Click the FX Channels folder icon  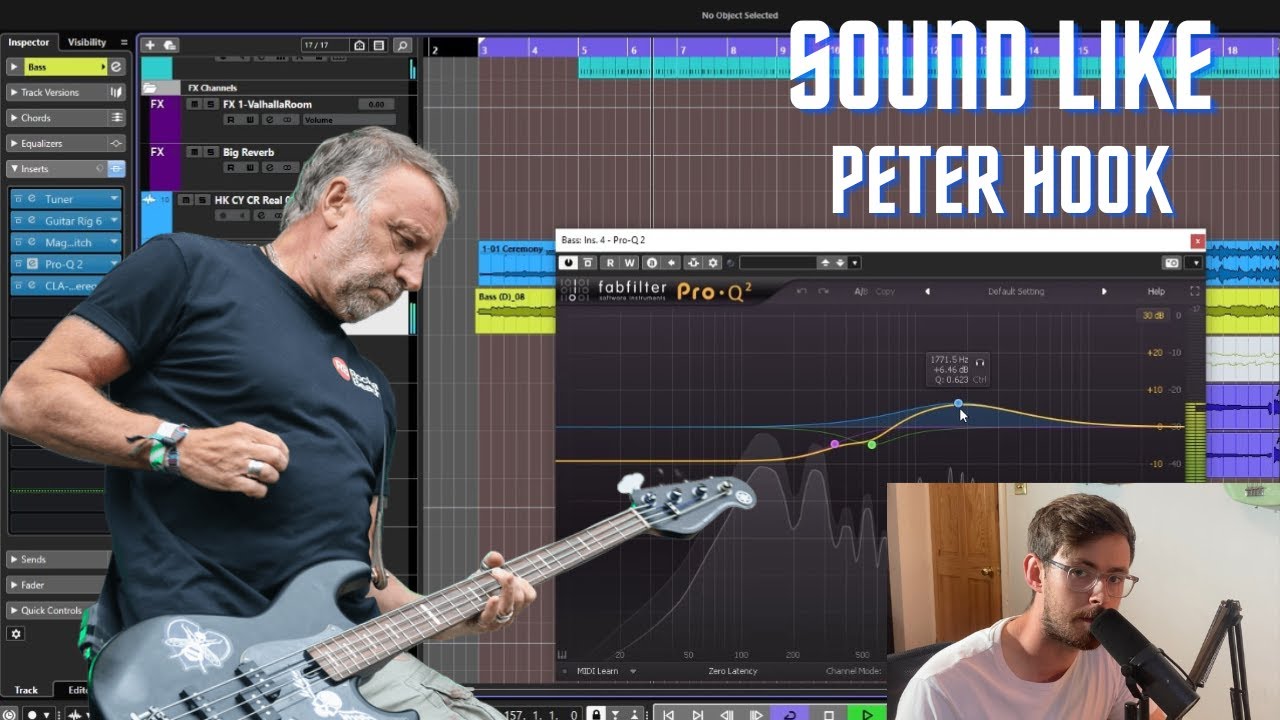point(149,88)
